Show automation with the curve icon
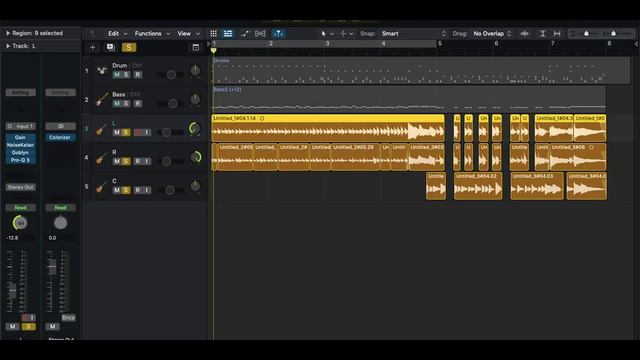The height and width of the screenshot is (360, 640). [x=244, y=33]
